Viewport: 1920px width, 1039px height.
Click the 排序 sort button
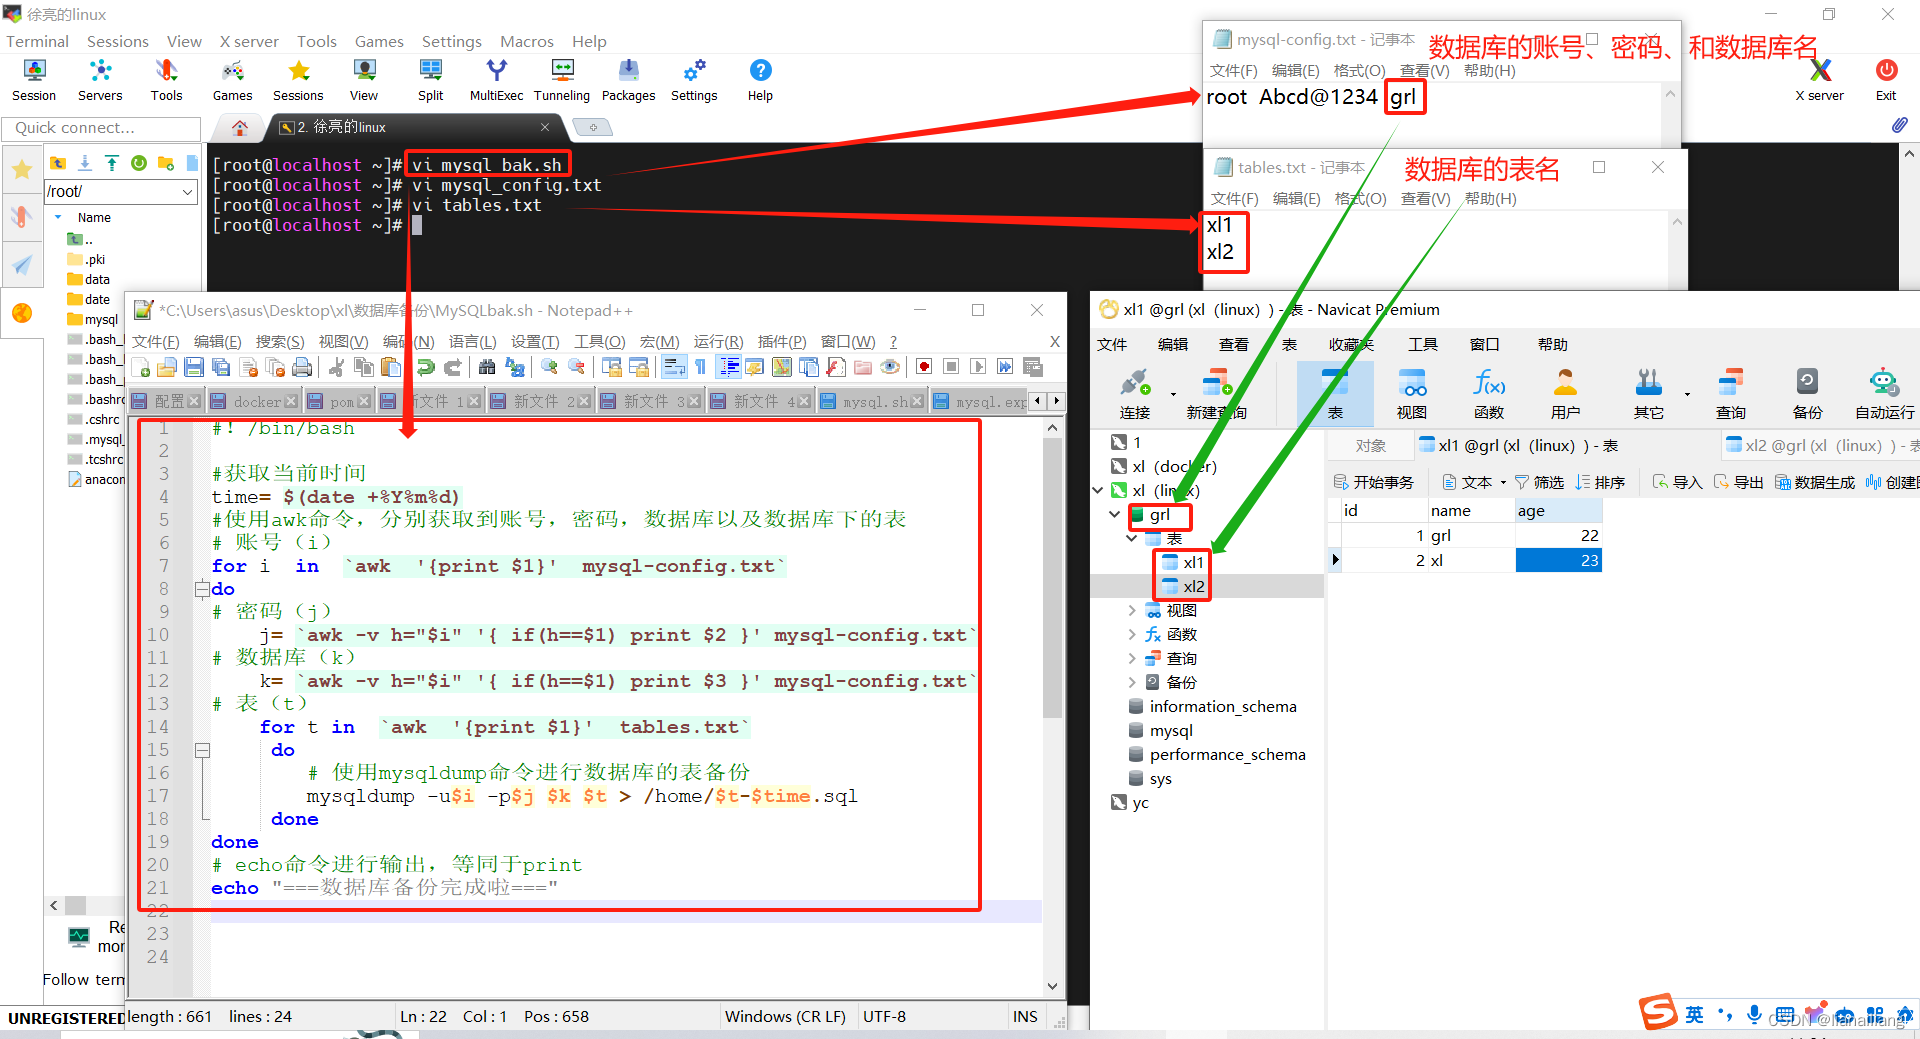point(1600,482)
